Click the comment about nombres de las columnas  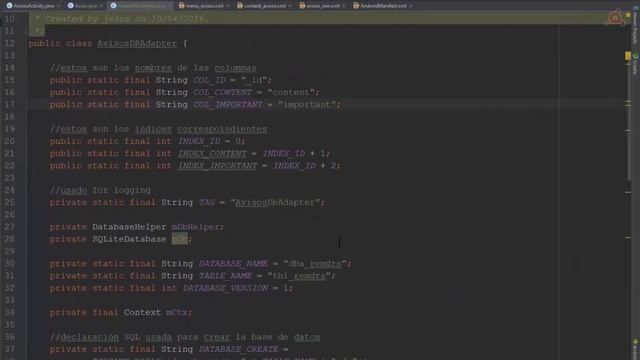tap(153, 68)
